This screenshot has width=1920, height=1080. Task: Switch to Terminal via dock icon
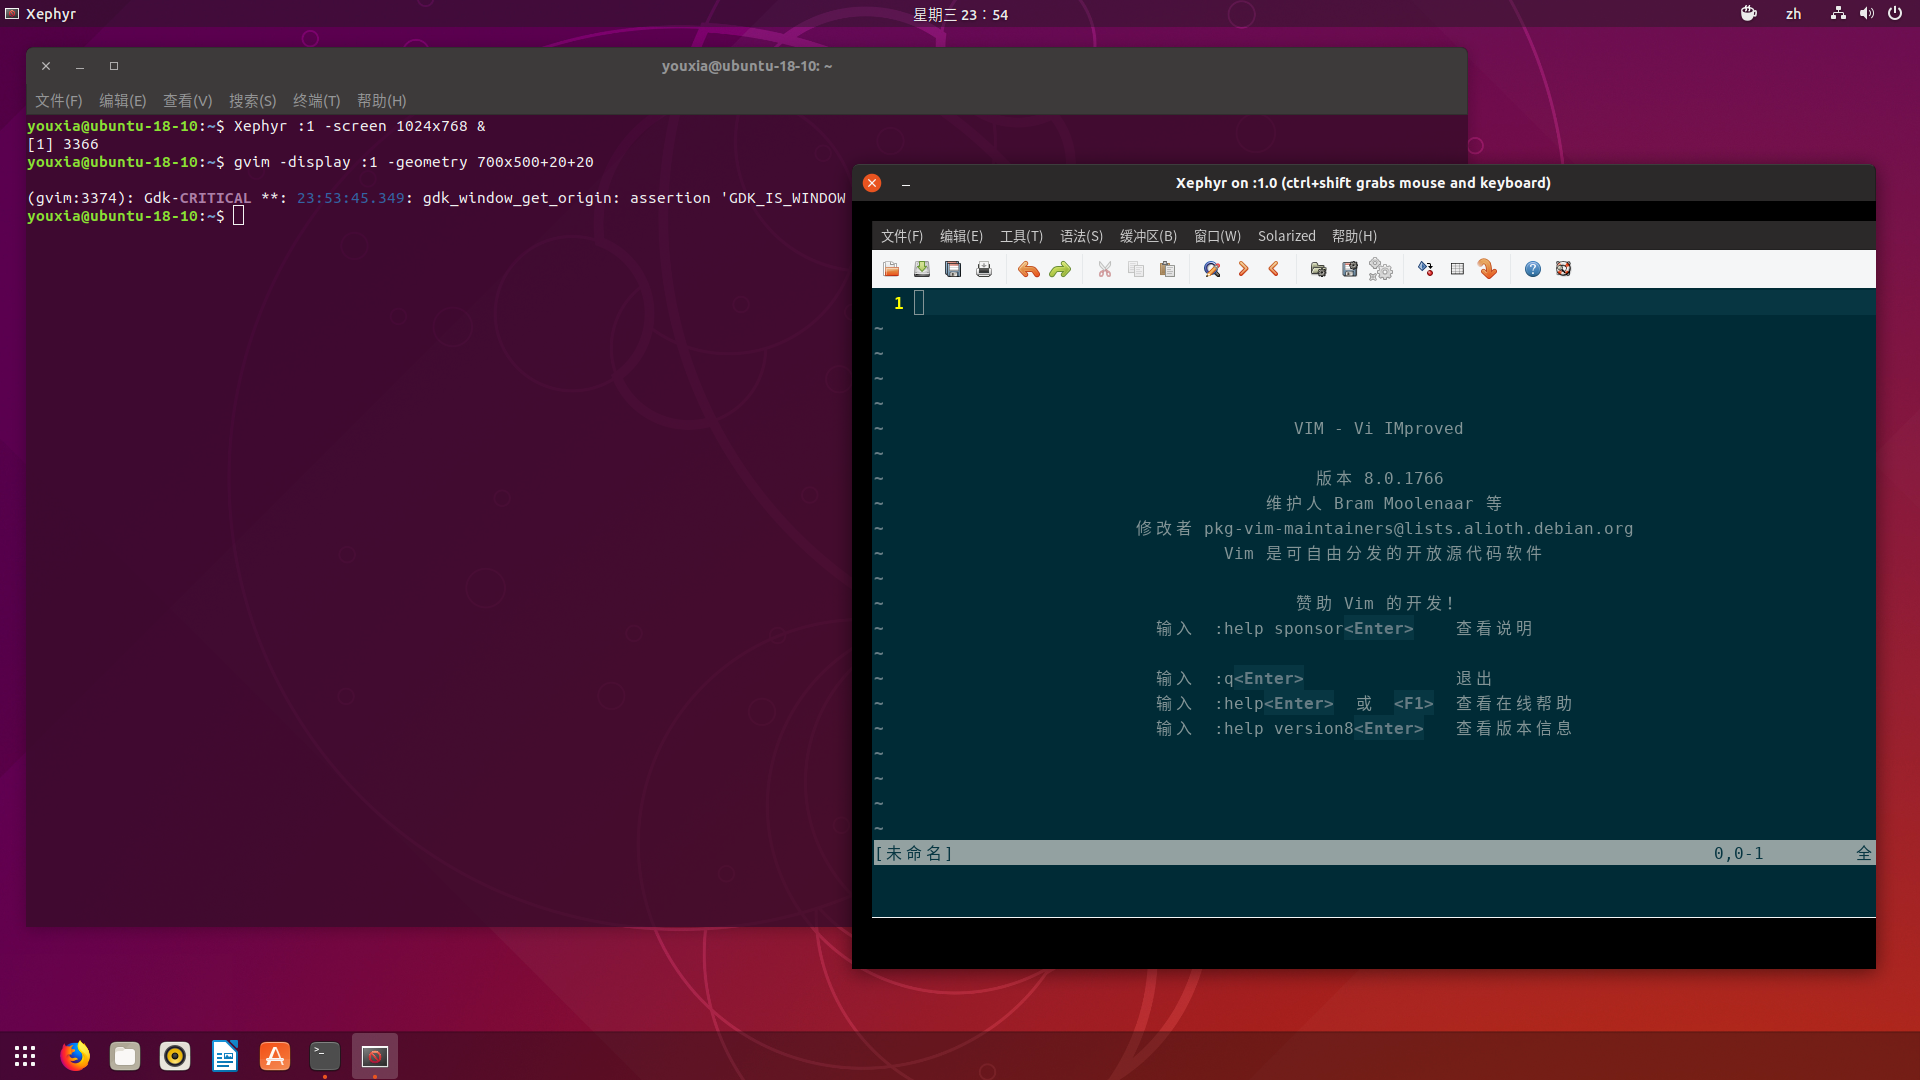pos(325,1056)
